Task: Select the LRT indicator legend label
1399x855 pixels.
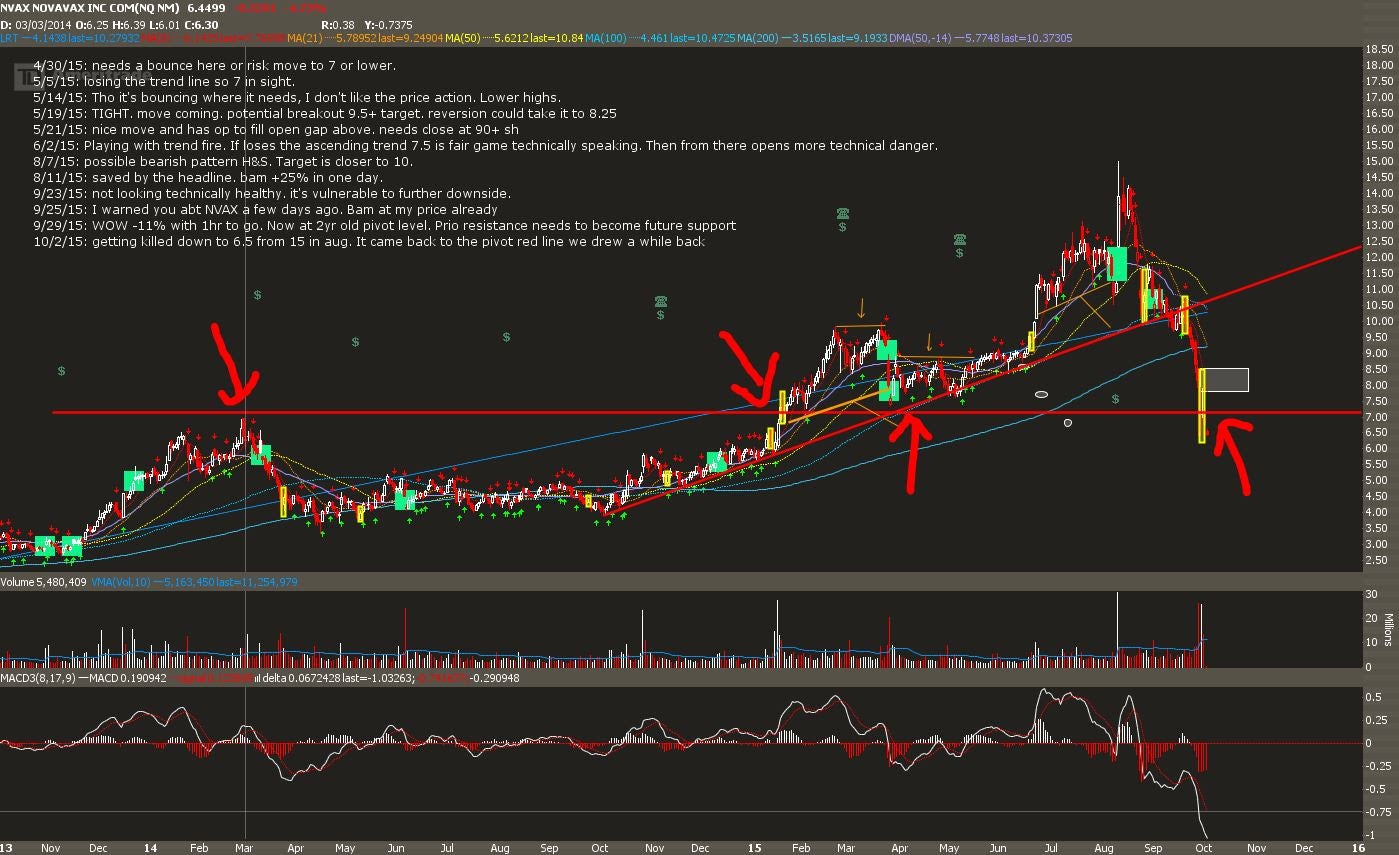Action: coord(70,37)
